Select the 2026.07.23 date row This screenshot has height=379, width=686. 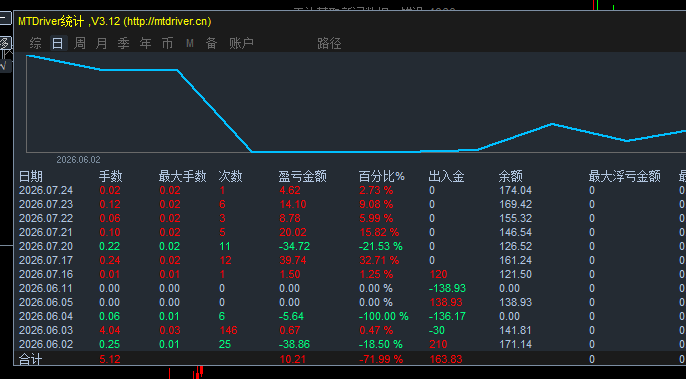pos(46,204)
